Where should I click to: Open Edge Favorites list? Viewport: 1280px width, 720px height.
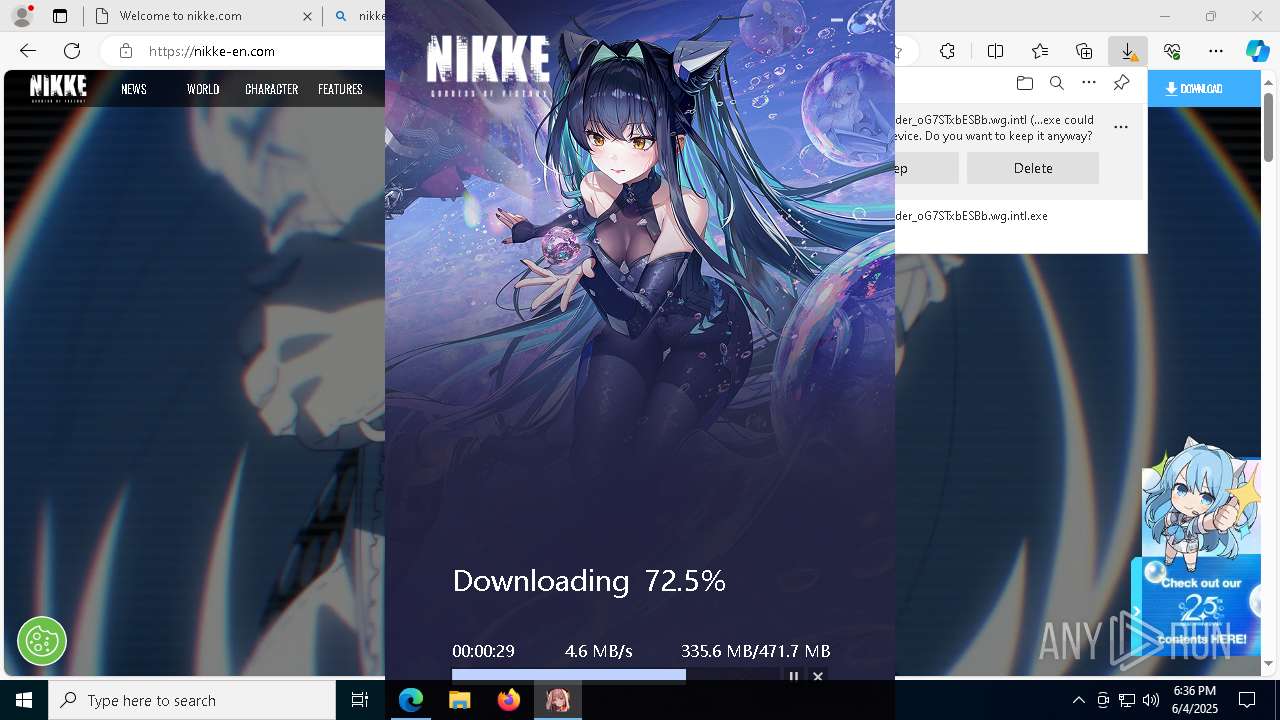1040,51
